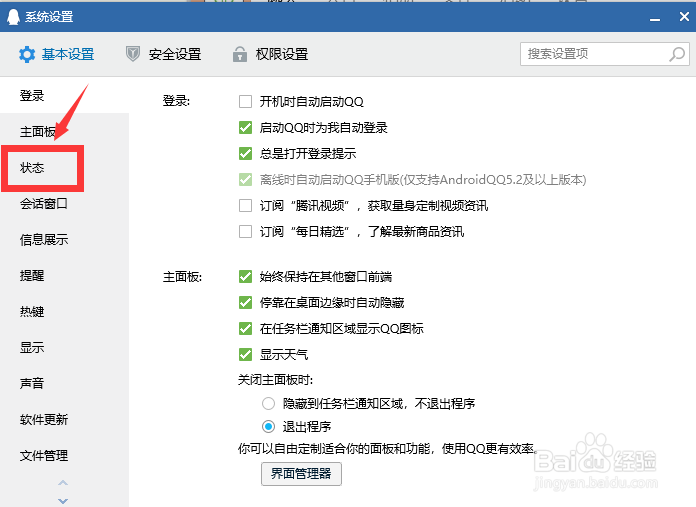Image resolution: width=696 pixels, height=507 pixels.
Task: Click the padlock icon for 权限设置
Action: click(x=240, y=54)
